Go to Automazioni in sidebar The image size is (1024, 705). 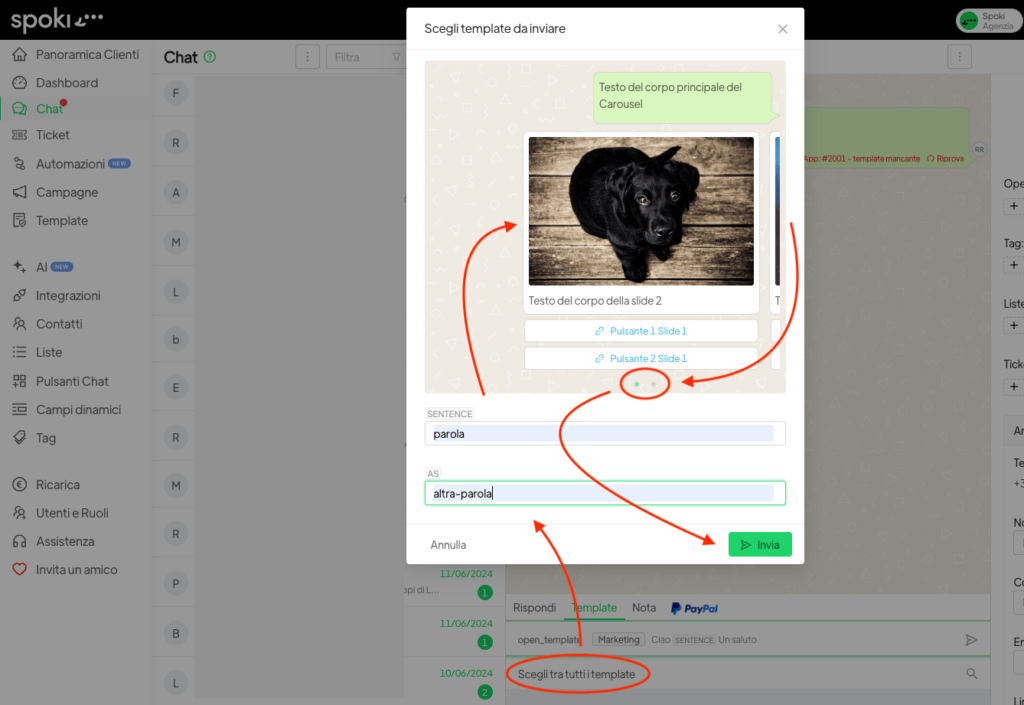click(x=70, y=163)
